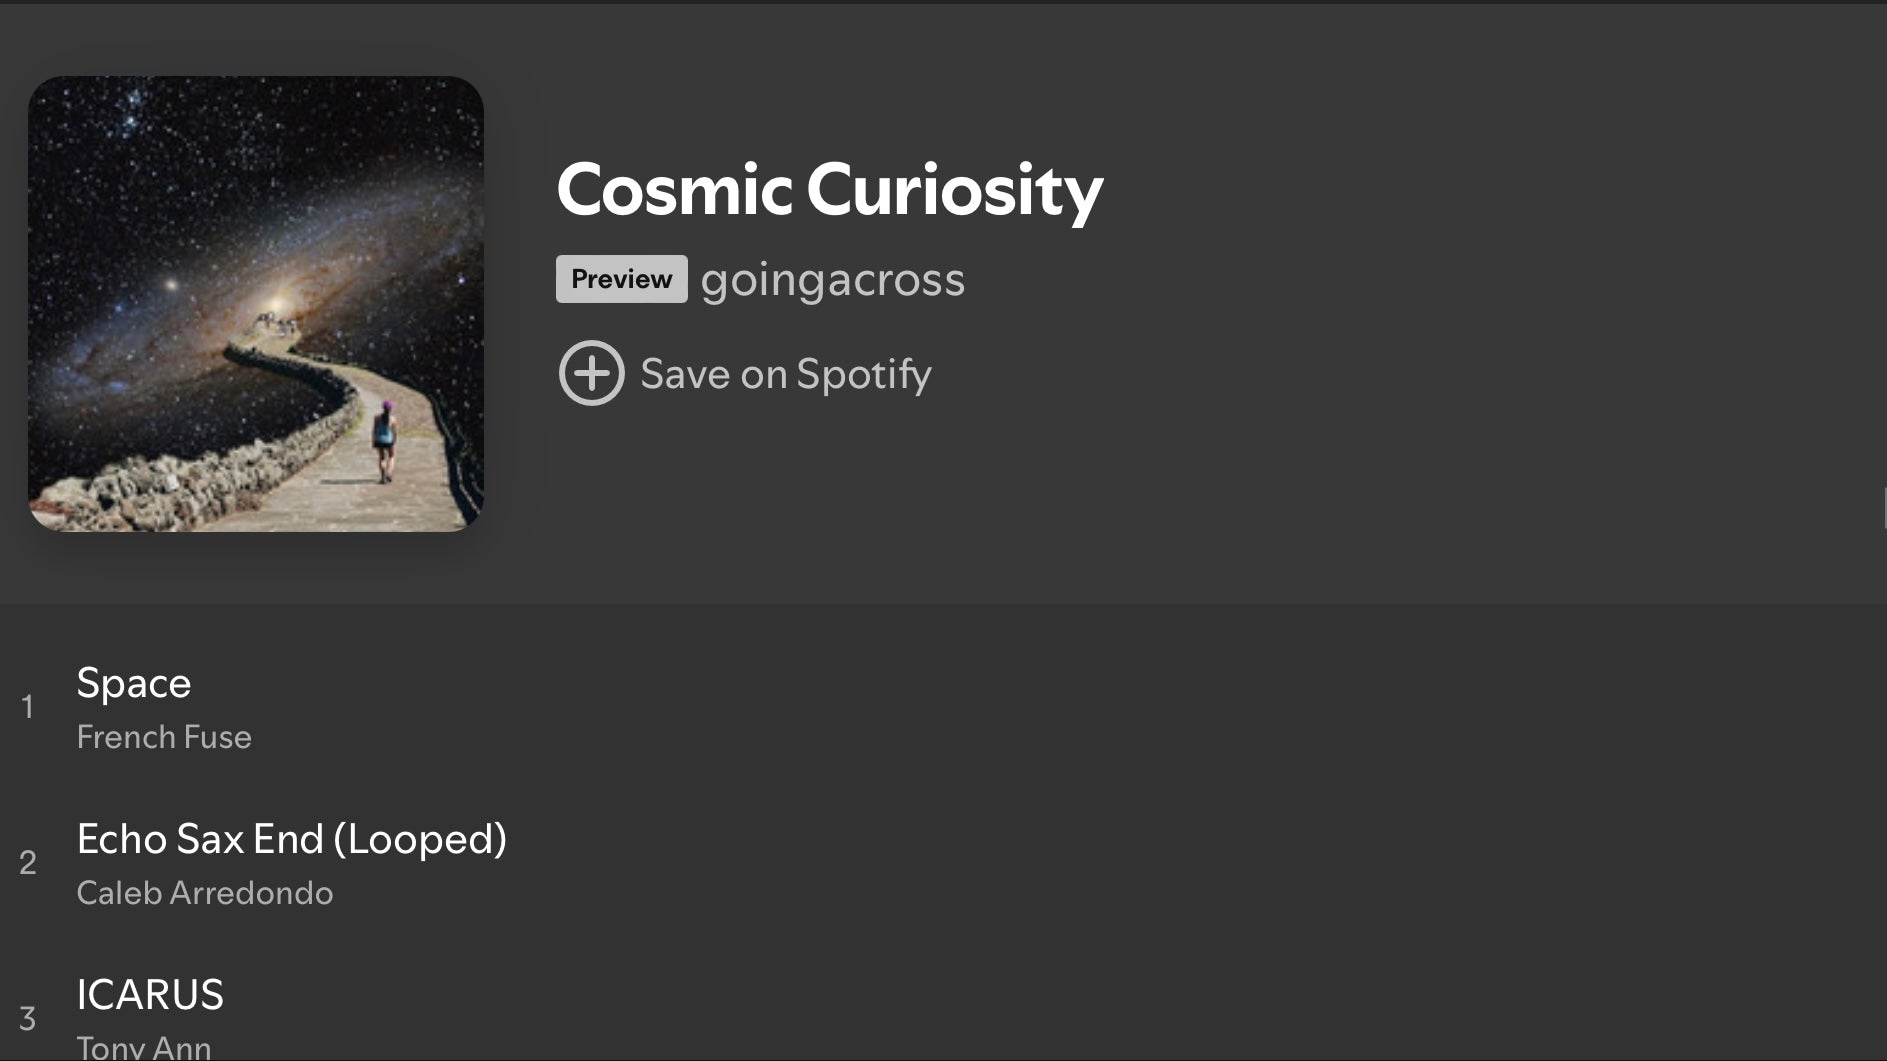Click track number 3 in list
Screen dimensions: 1887x1061
click(28, 1019)
